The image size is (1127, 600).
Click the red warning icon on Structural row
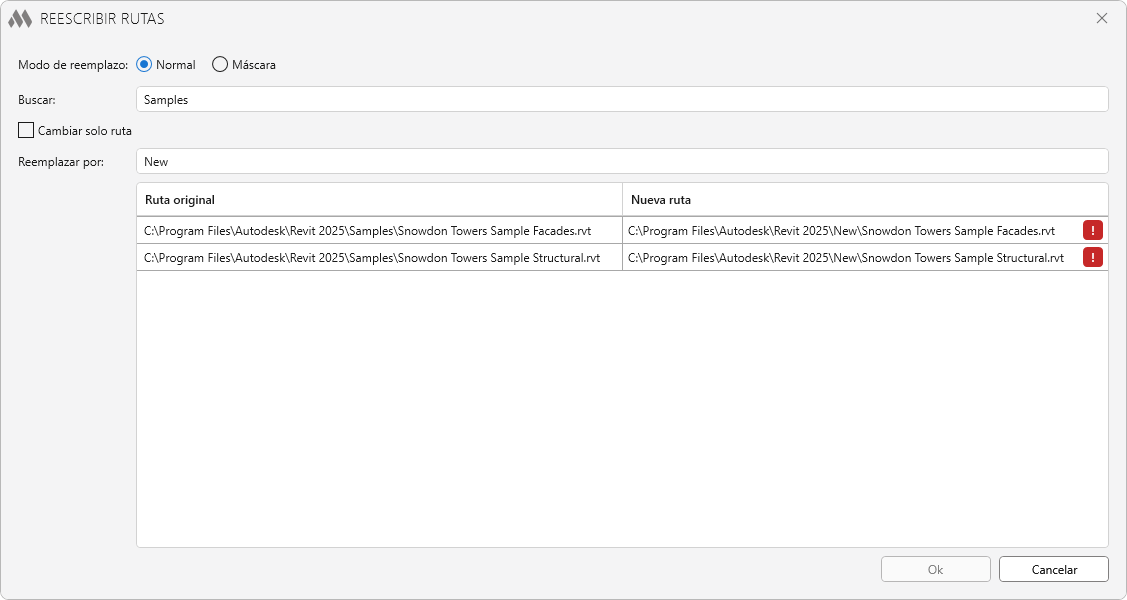[1093, 258]
